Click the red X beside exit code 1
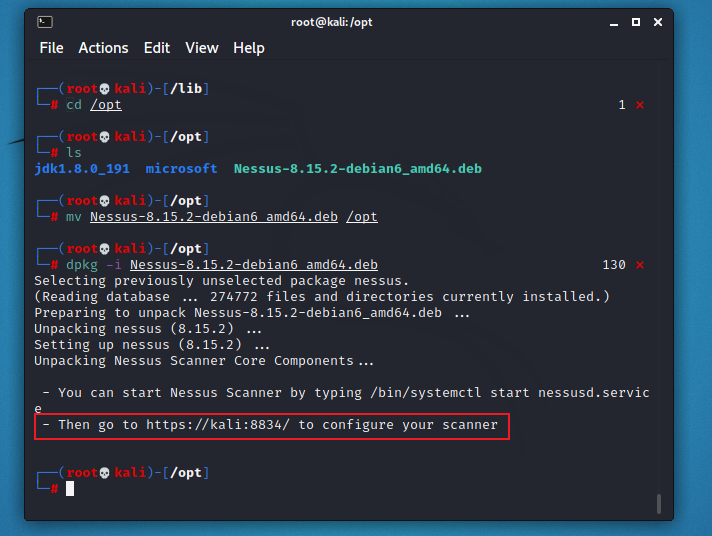 point(640,105)
